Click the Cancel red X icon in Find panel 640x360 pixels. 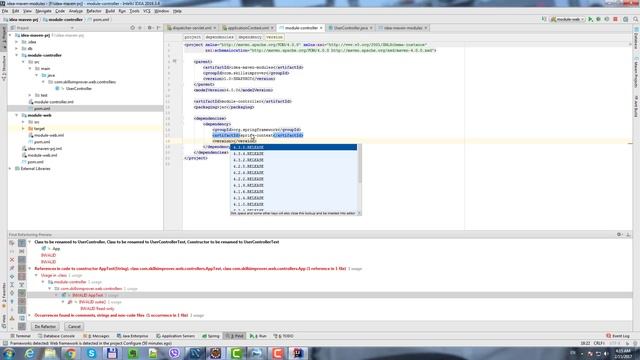click(x=12, y=260)
